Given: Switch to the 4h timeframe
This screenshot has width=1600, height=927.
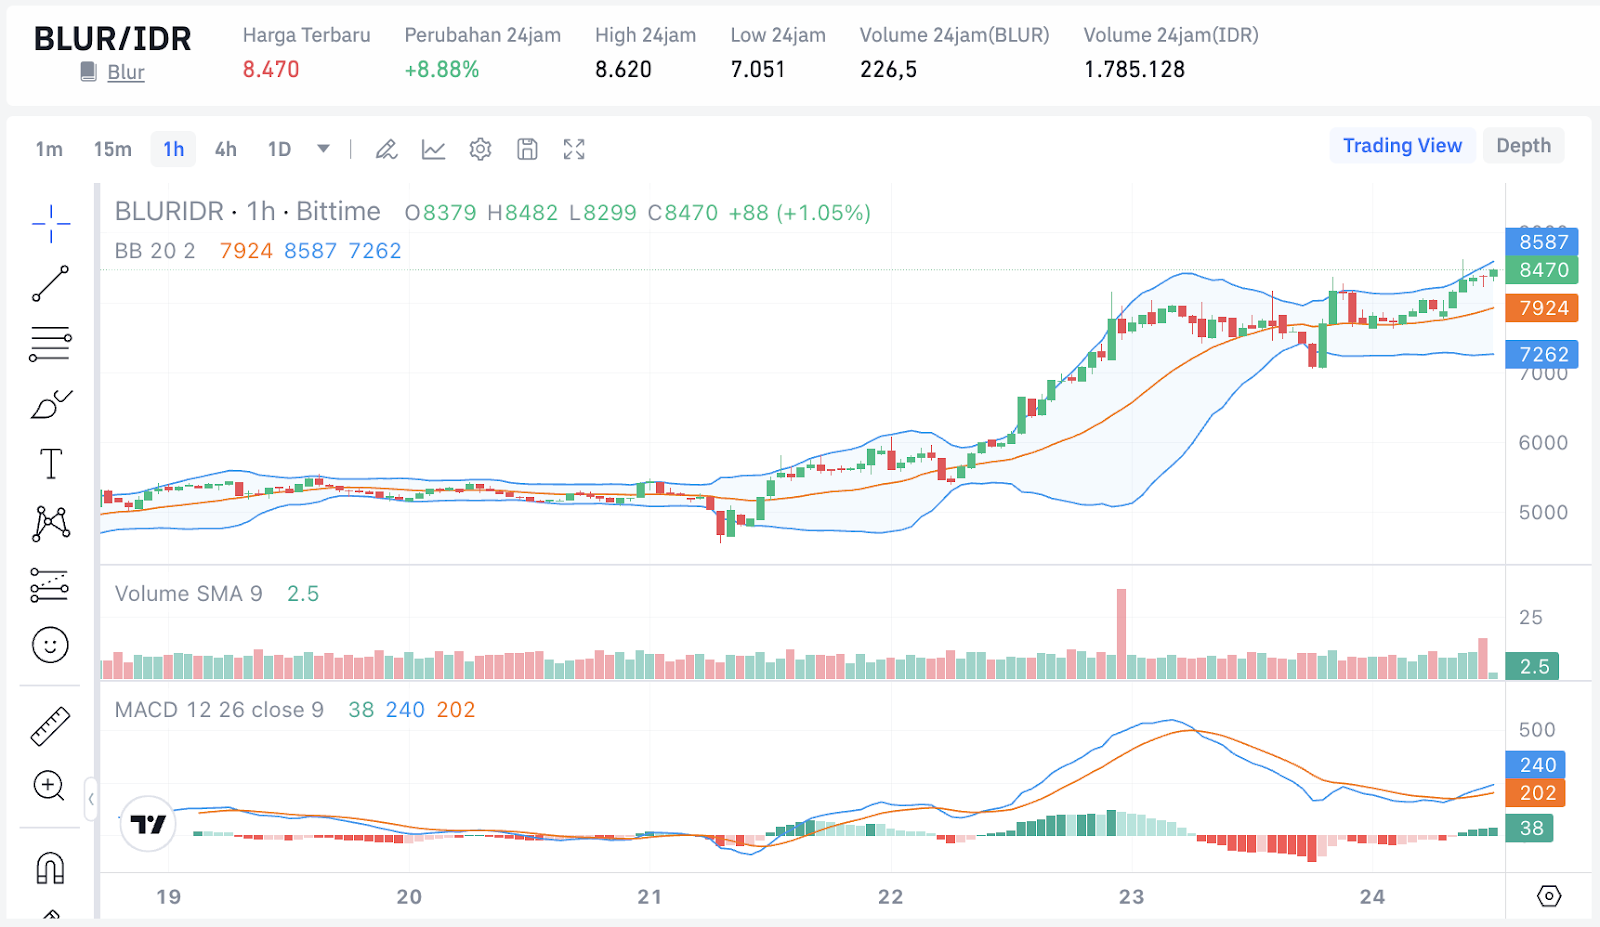Looking at the screenshot, I should [226, 149].
